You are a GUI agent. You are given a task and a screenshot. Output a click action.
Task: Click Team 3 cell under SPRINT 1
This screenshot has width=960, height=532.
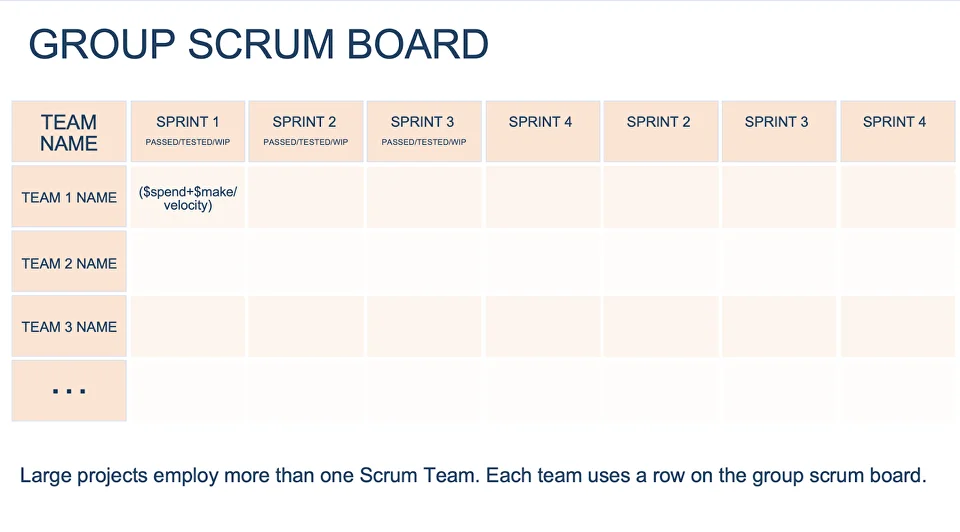pos(188,326)
